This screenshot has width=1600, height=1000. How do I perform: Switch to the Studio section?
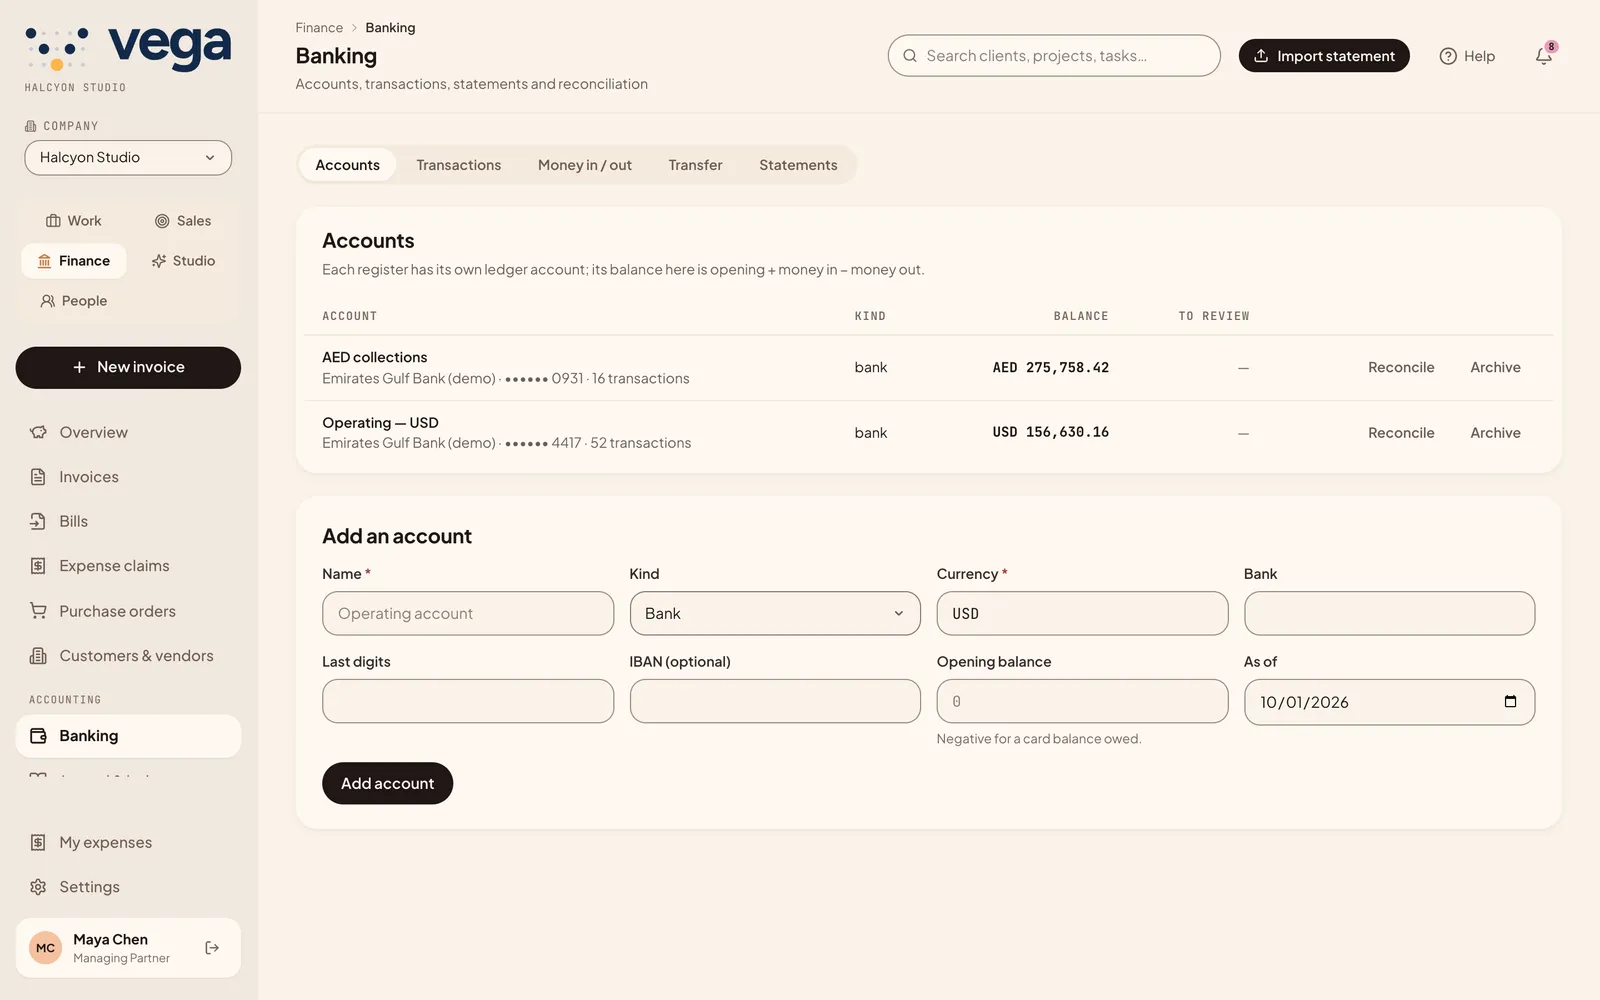tap(183, 261)
